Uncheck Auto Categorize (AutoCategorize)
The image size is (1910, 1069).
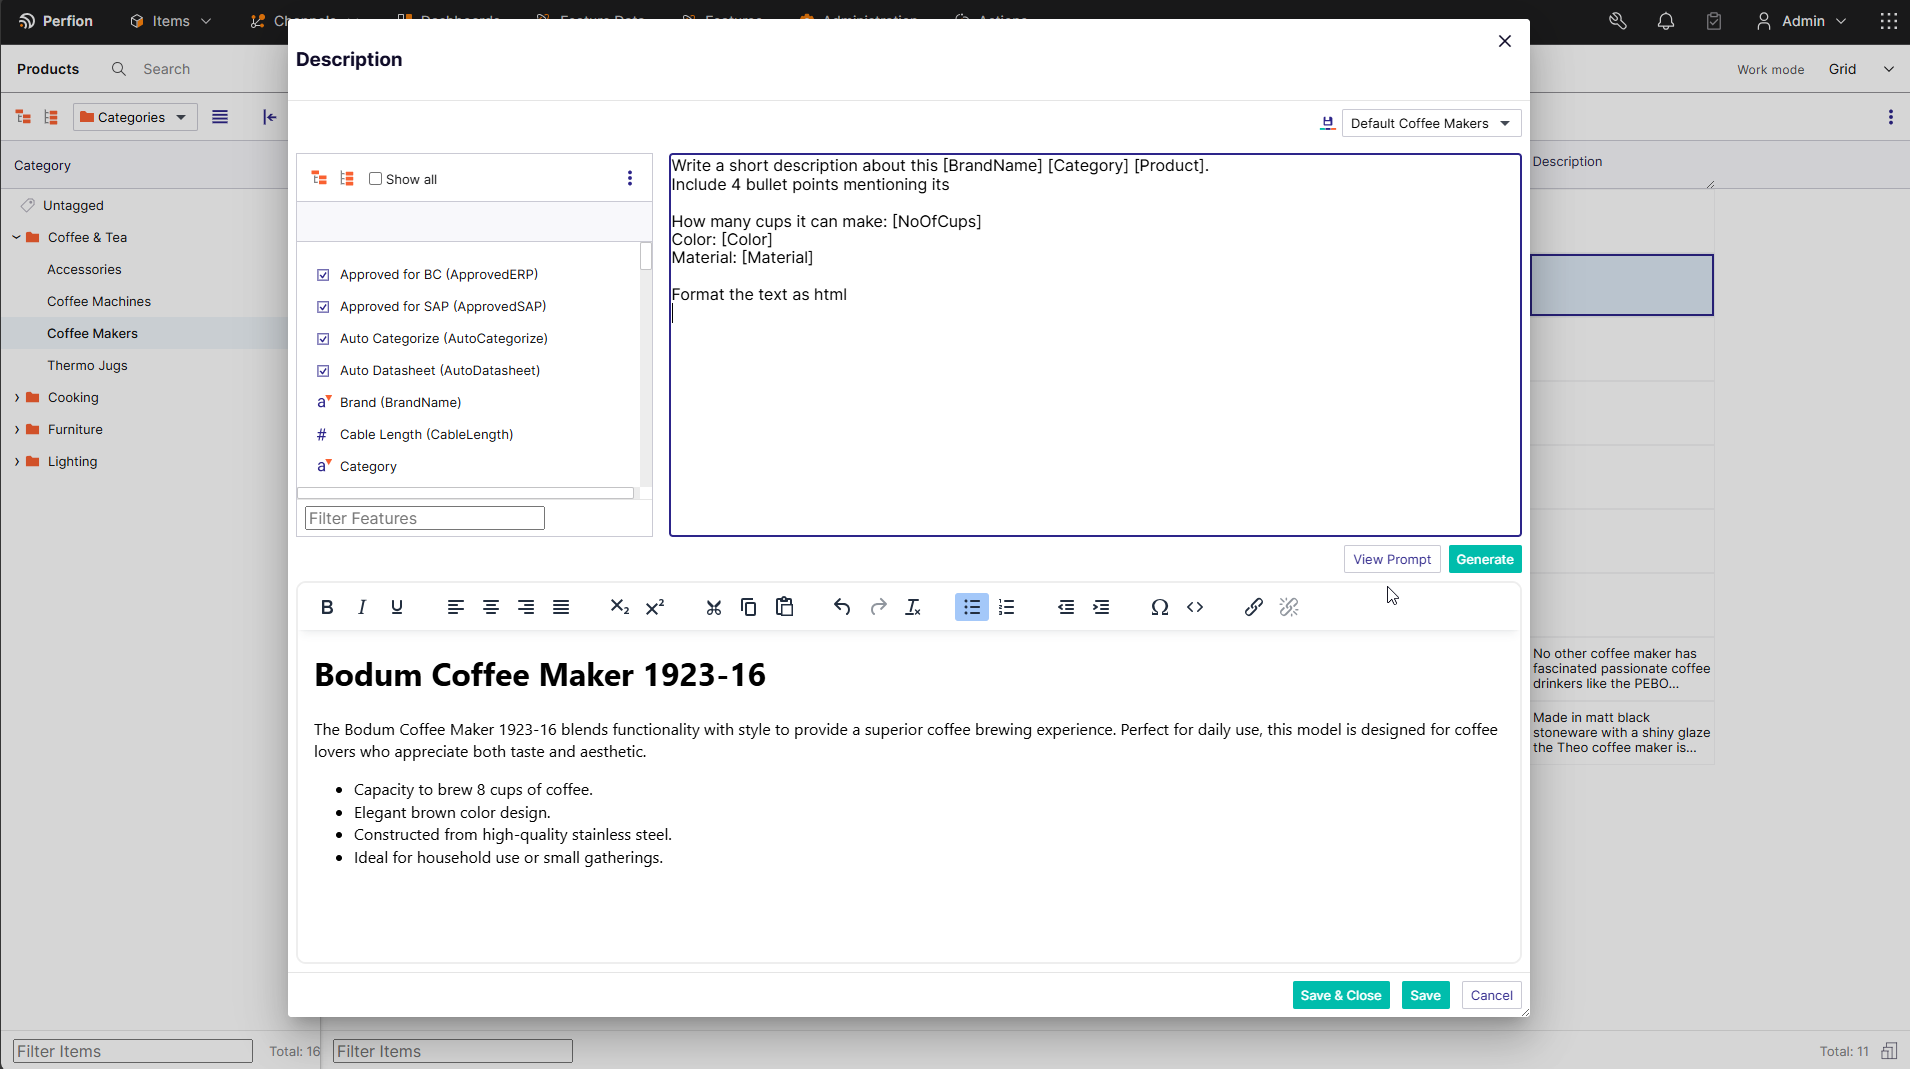point(323,339)
